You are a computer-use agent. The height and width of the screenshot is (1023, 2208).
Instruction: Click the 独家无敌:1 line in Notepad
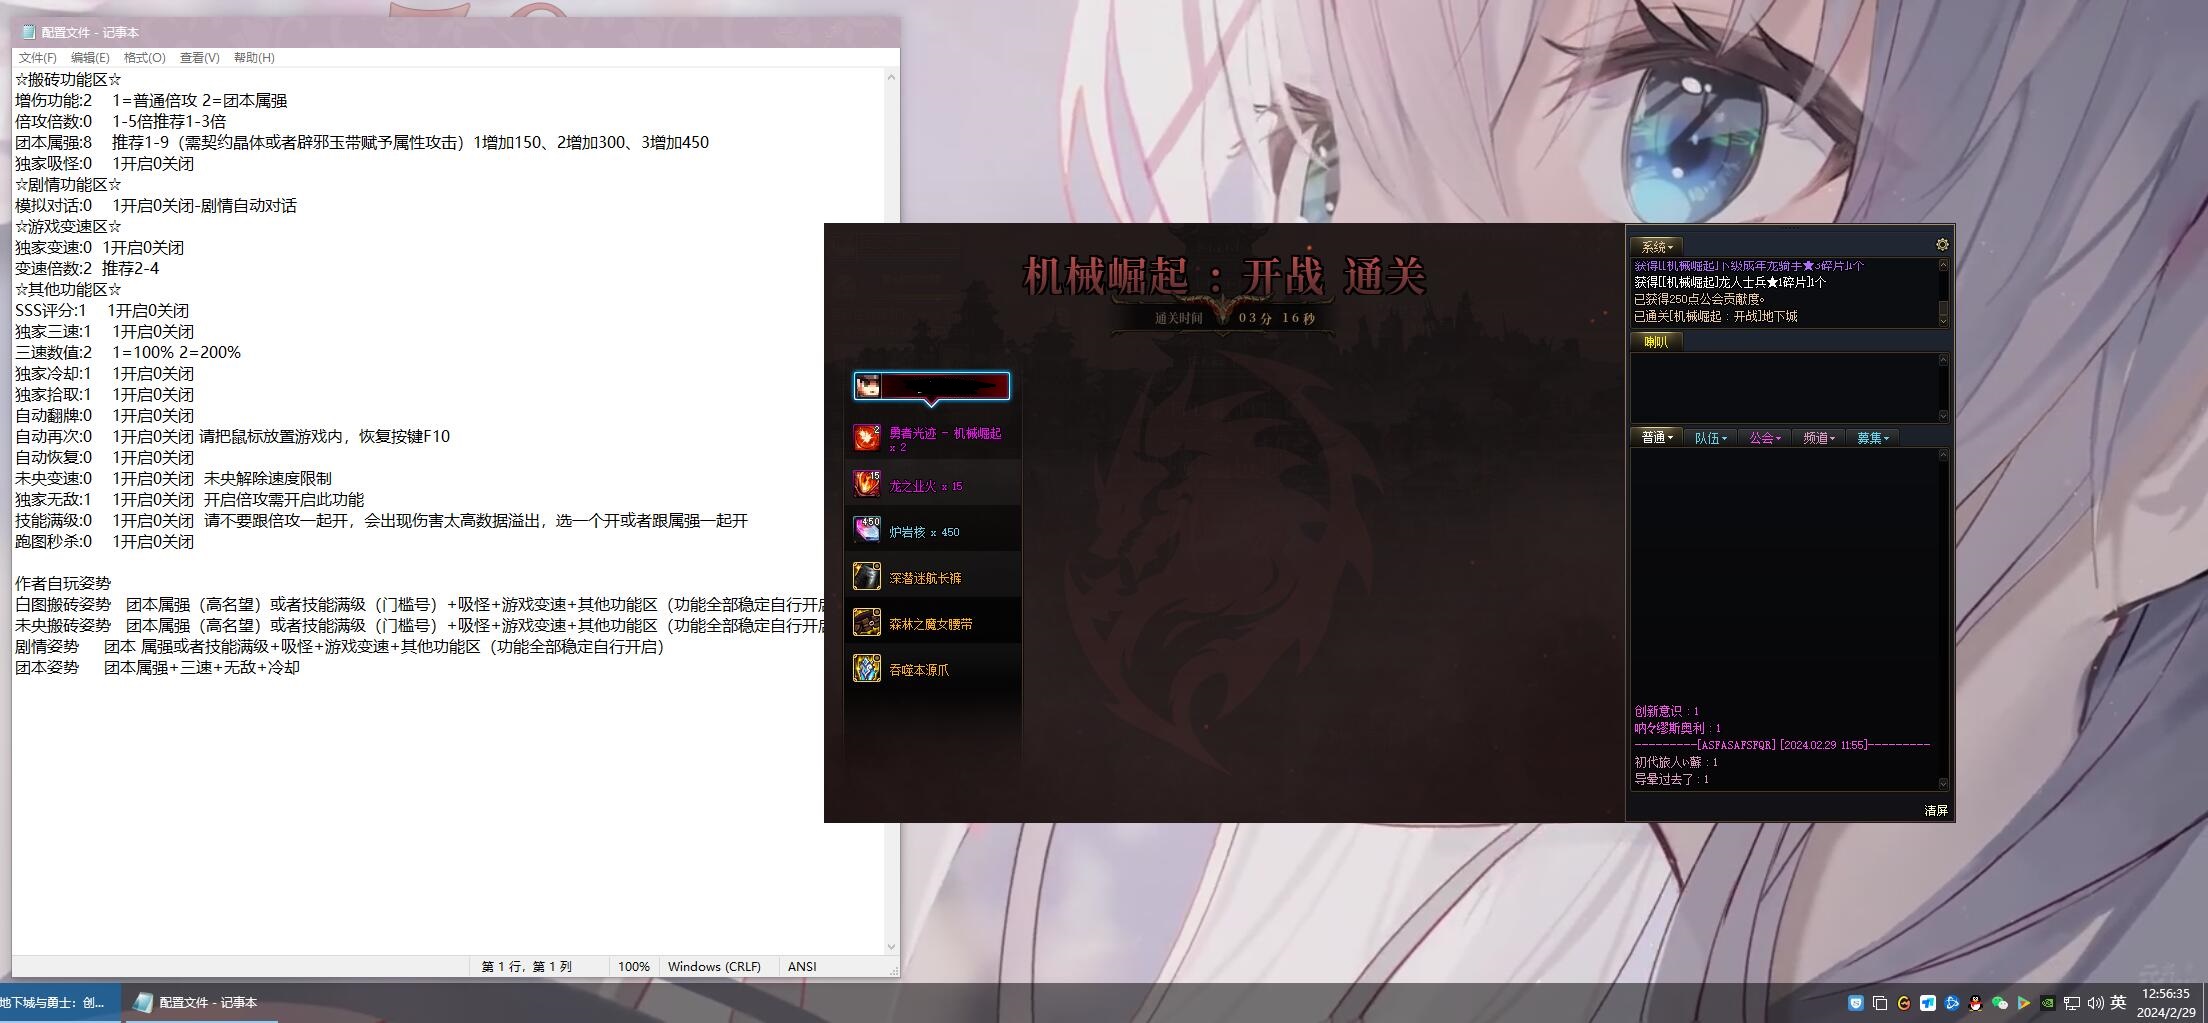pos(190,500)
